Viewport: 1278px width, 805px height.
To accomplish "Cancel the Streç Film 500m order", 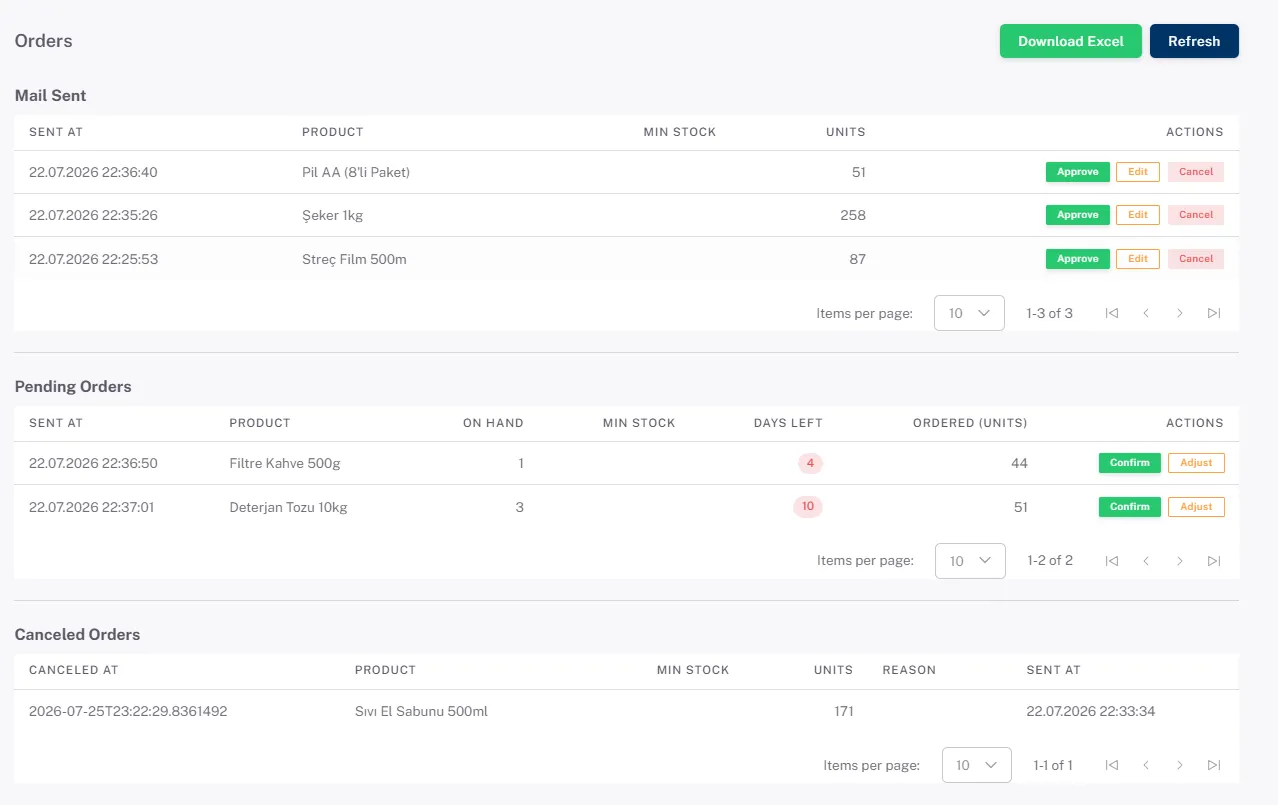I will tap(1196, 259).
